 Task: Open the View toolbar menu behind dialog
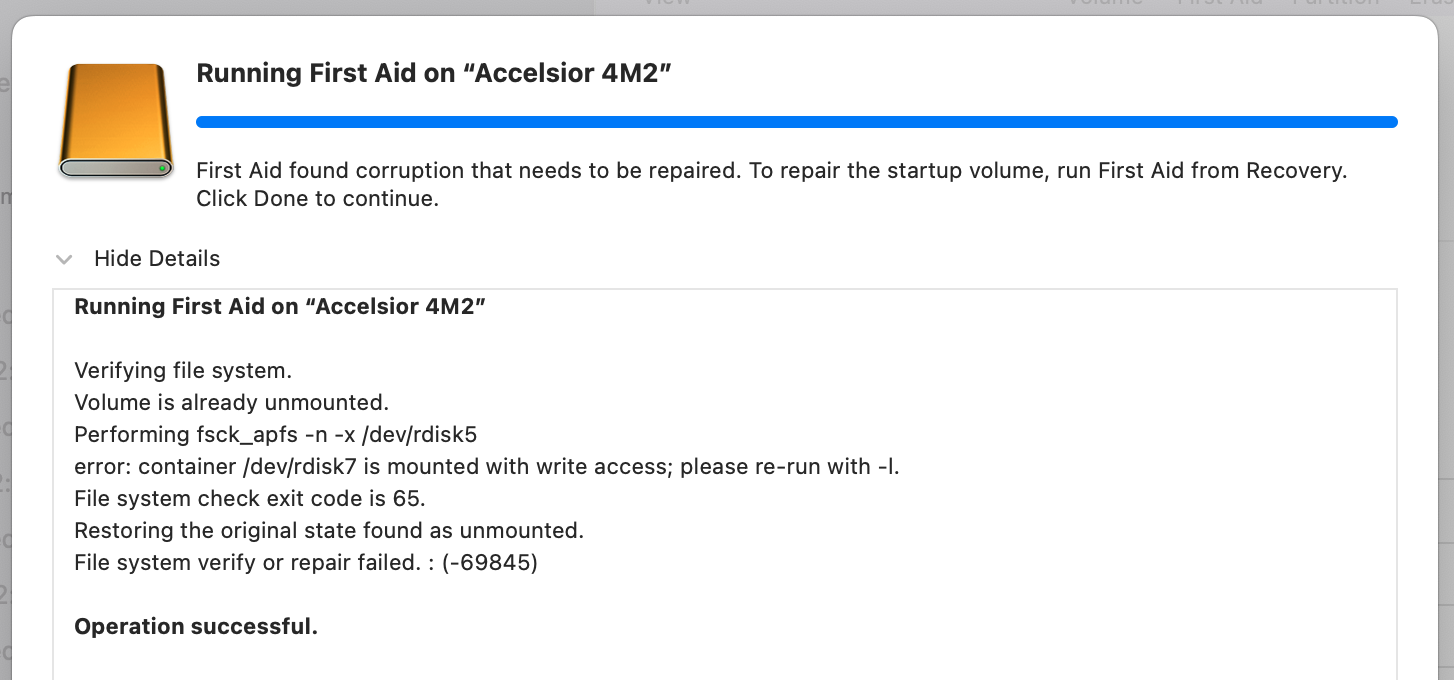point(667,3)
